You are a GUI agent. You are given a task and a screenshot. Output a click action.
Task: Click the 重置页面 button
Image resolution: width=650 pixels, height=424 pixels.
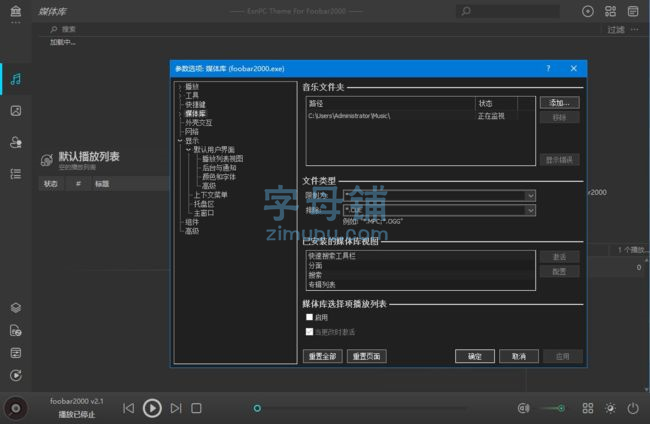point(366,356)
